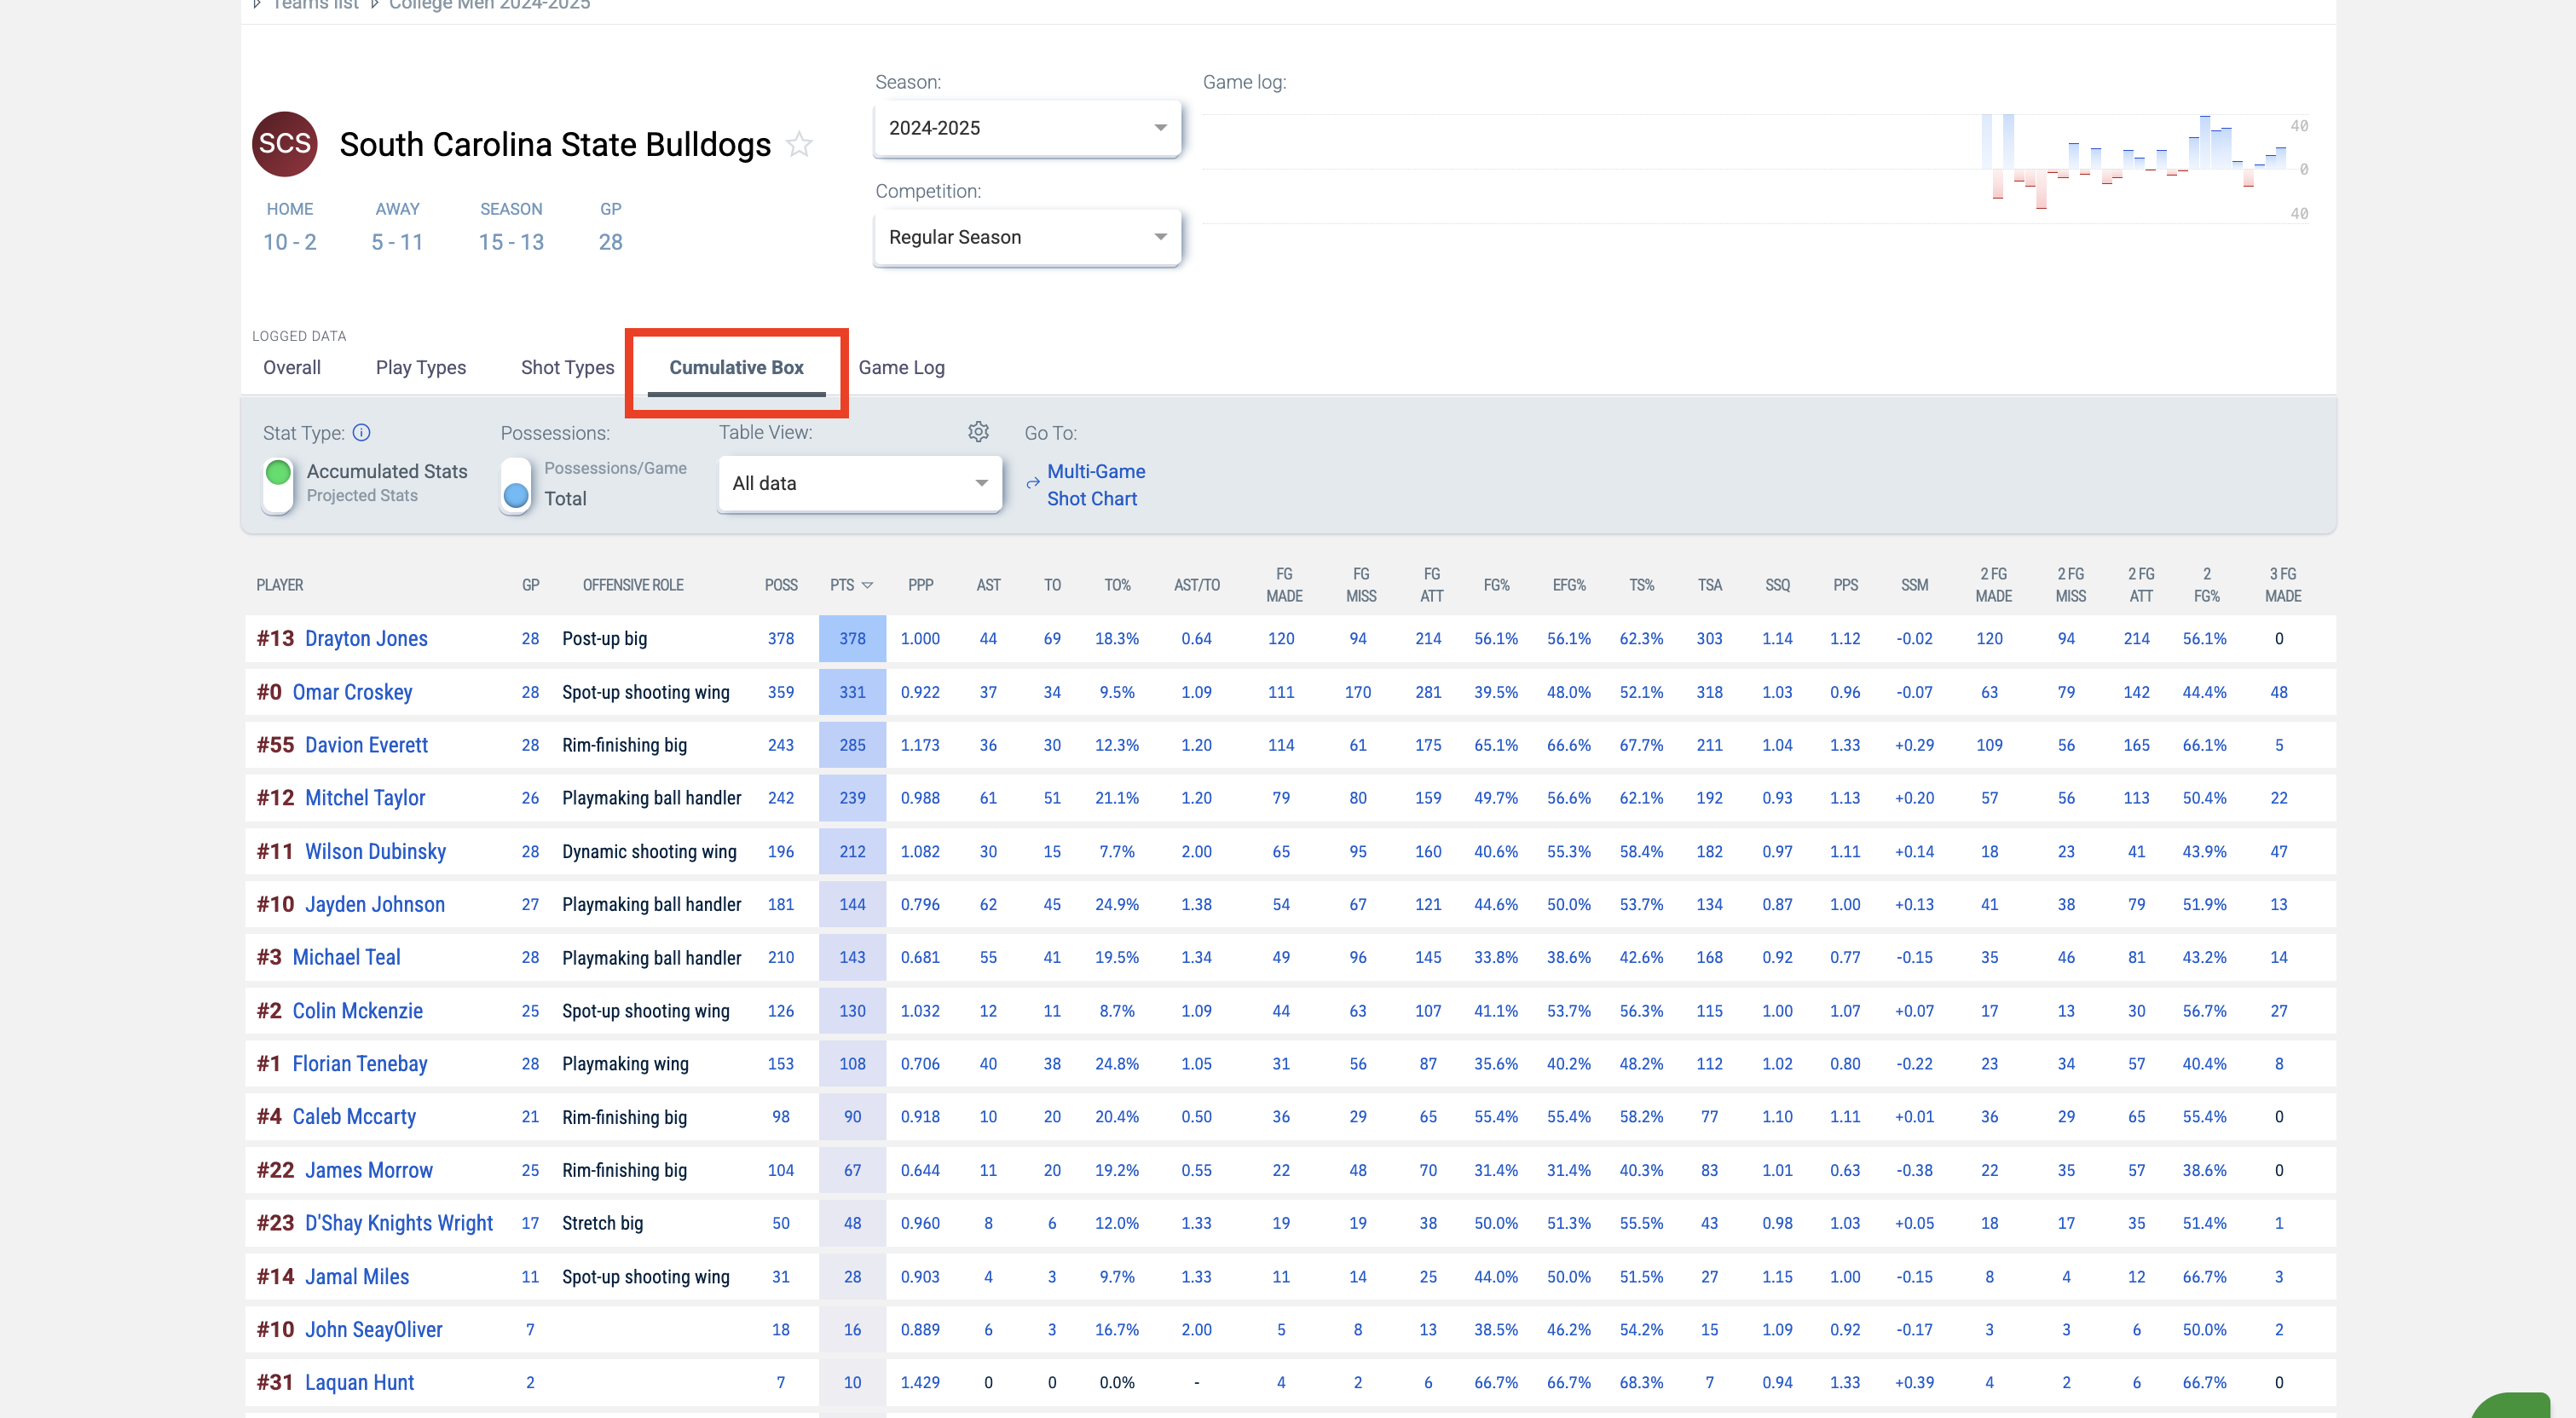Click the PTS column sort arrow

pyautogui.click(x=867, y=585)
